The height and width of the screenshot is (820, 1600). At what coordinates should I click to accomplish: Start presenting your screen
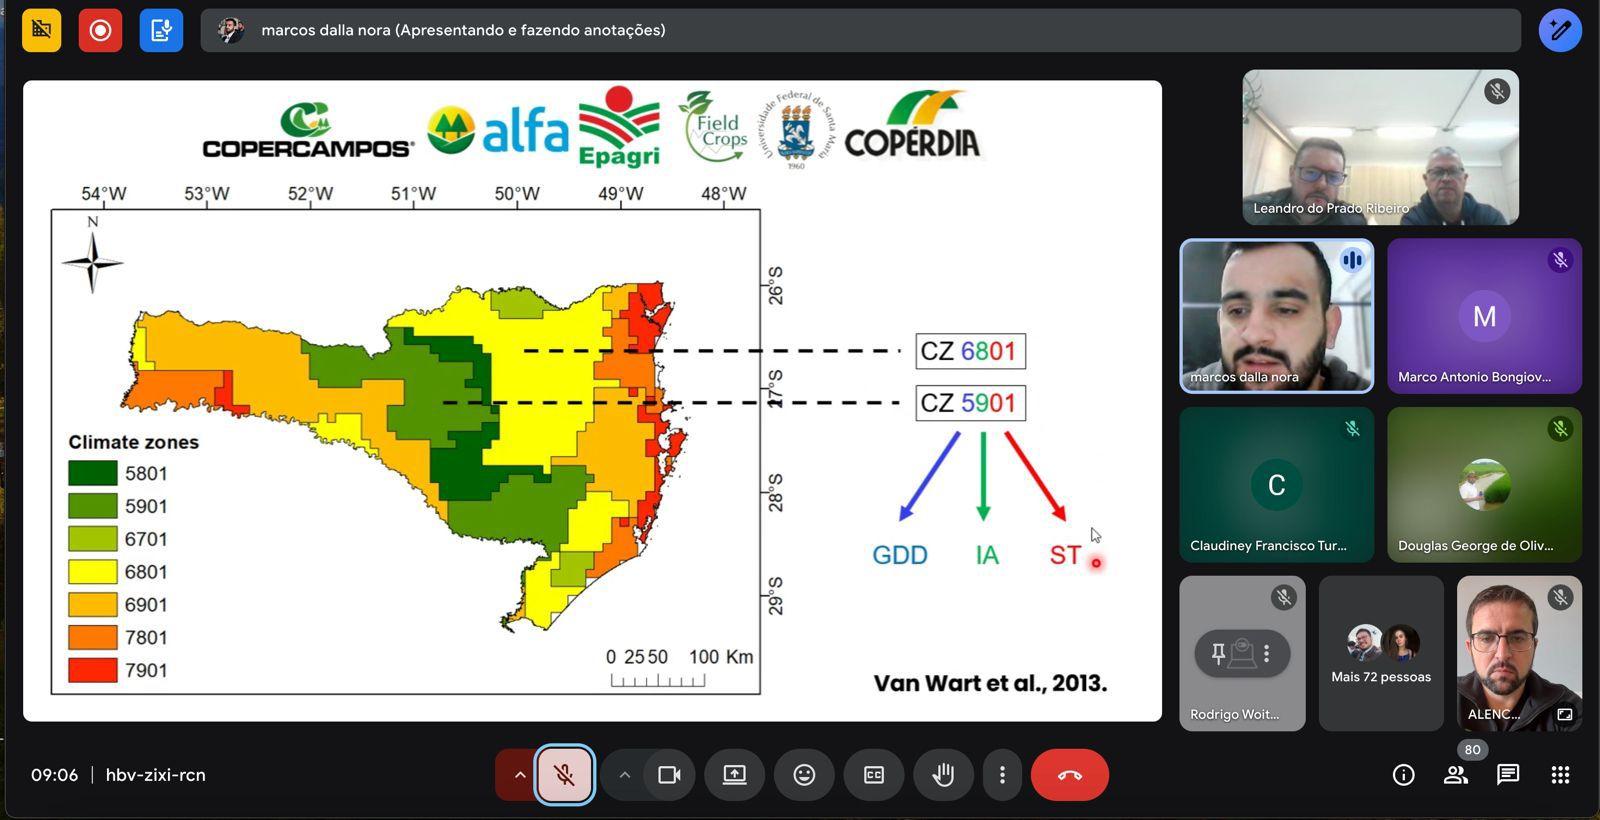click(x=735, y=775)
